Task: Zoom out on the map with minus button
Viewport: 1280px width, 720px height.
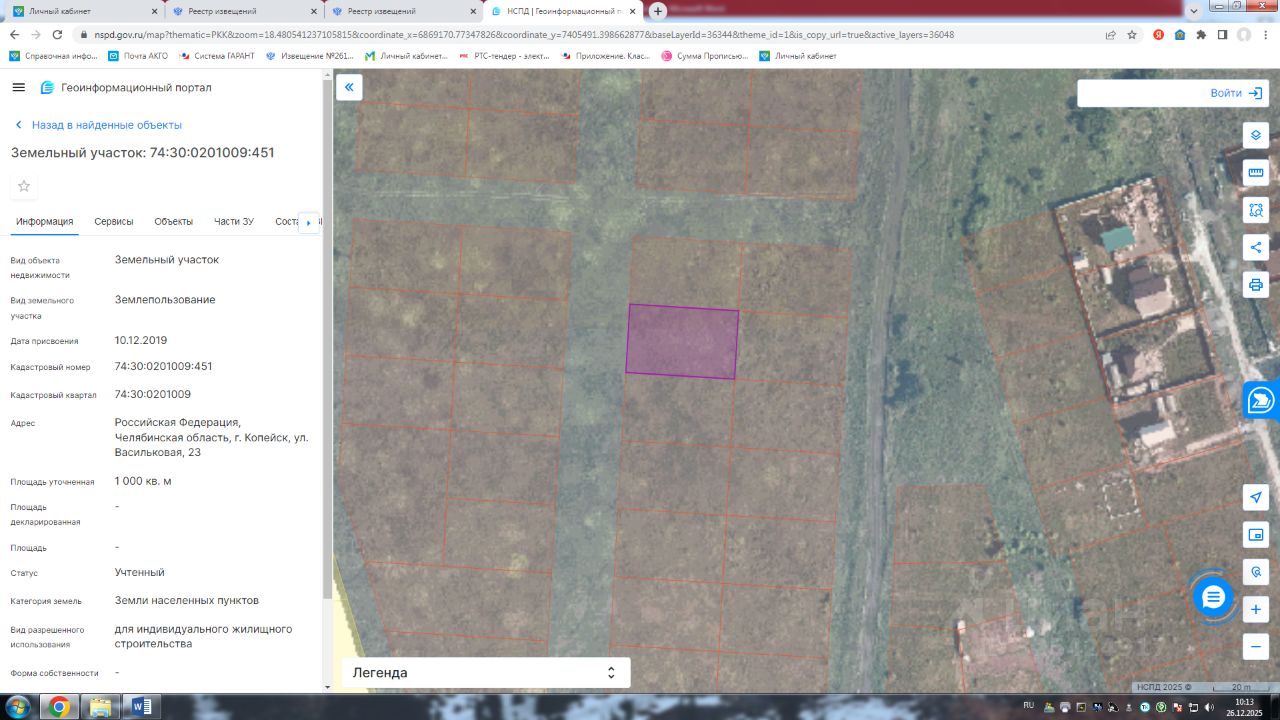Action: [x=1256, y=647]
